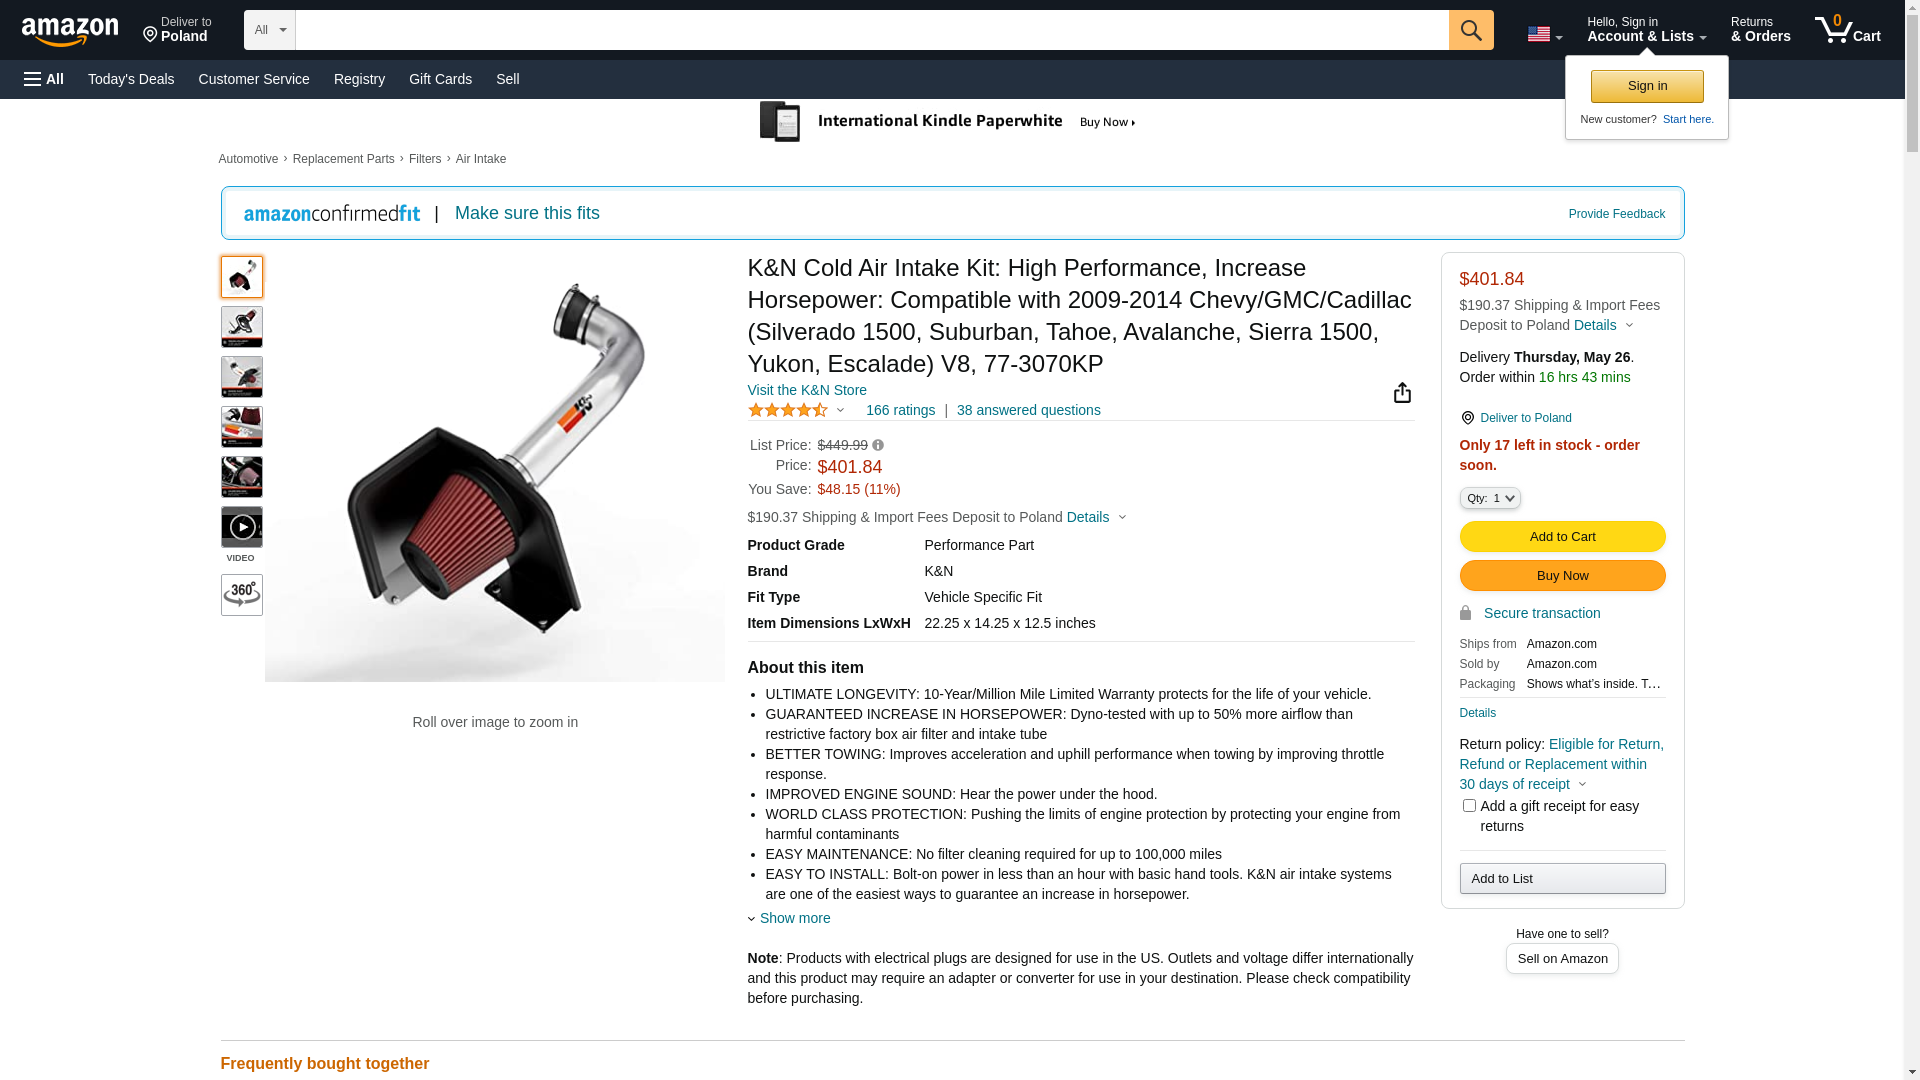Select the second product image thumbnail
Viewport: 1920px width, 1080px height.
pyautogui.click(x=242, y=327)
